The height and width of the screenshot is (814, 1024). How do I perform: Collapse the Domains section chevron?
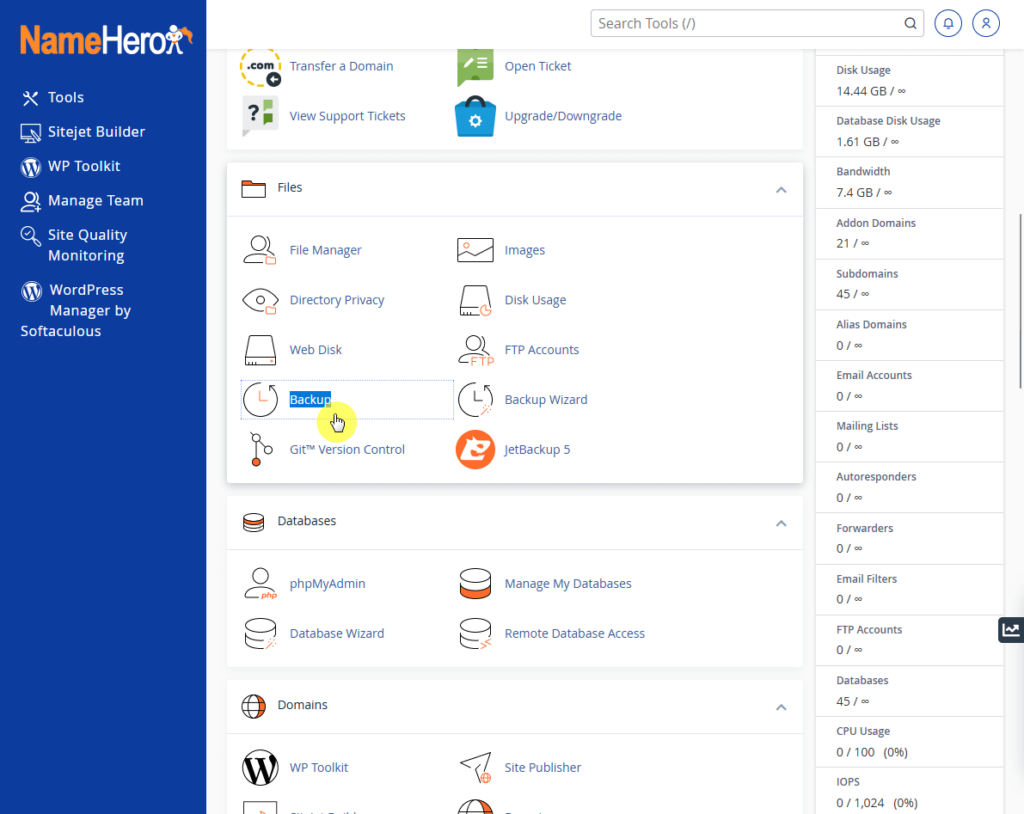click(780, 708)
